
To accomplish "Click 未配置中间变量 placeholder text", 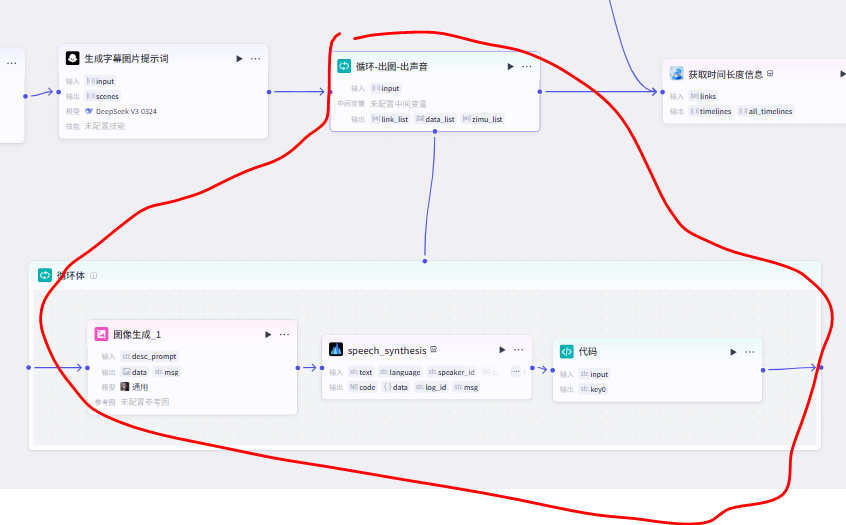I will point(398,104).
